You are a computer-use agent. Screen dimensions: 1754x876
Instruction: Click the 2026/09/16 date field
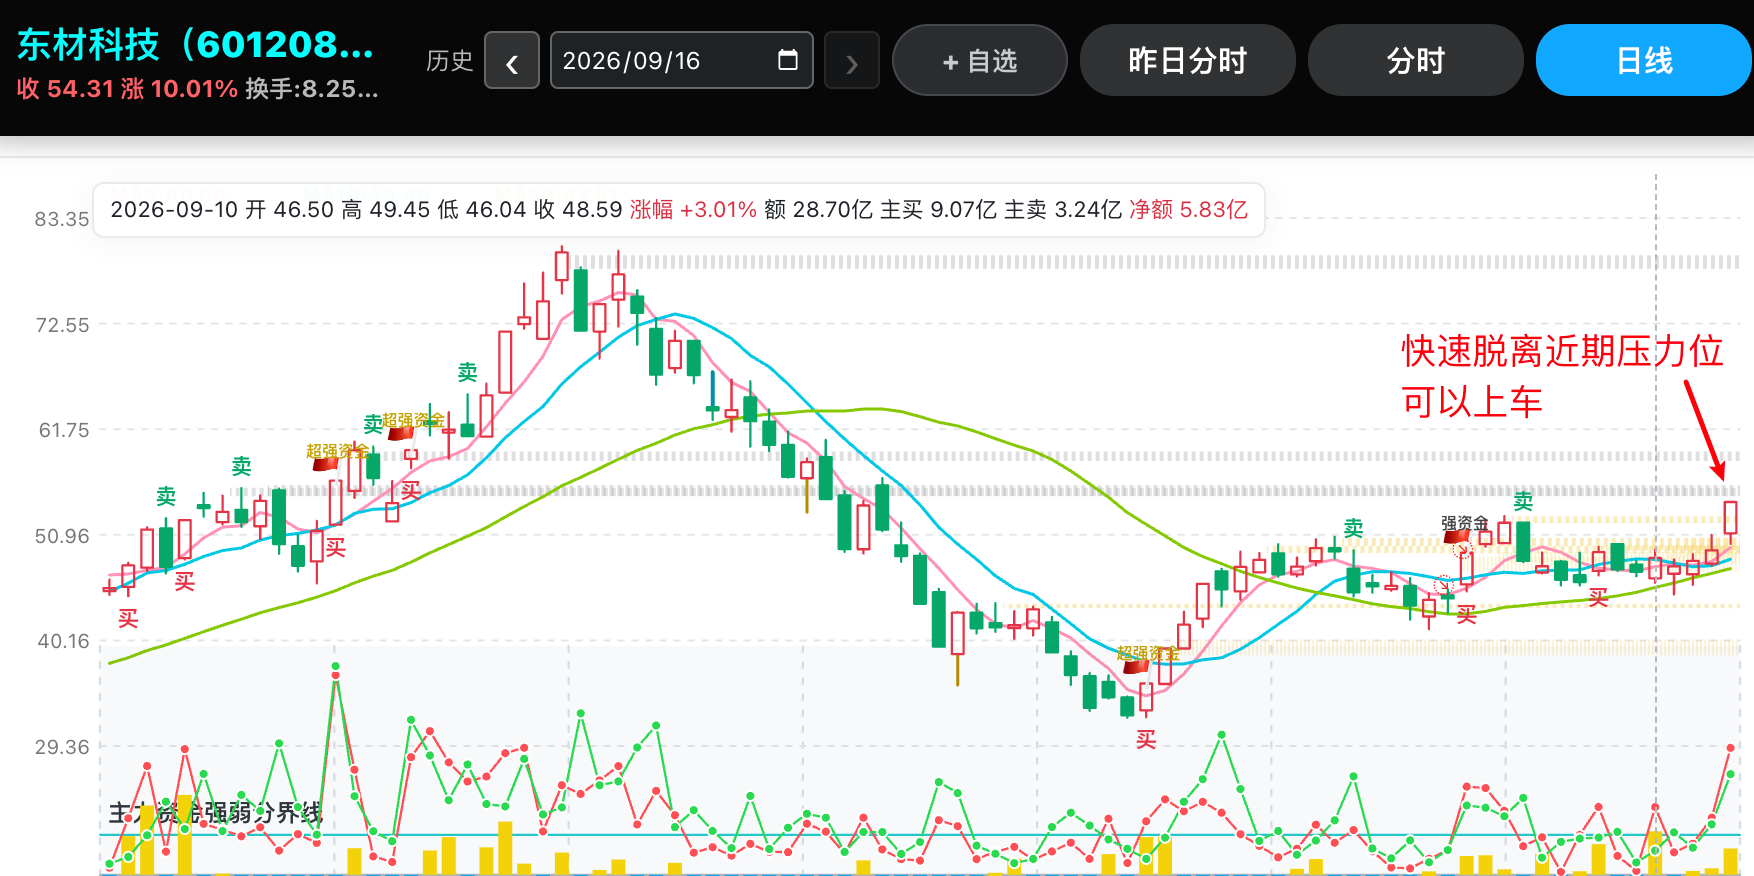(681, 61)
